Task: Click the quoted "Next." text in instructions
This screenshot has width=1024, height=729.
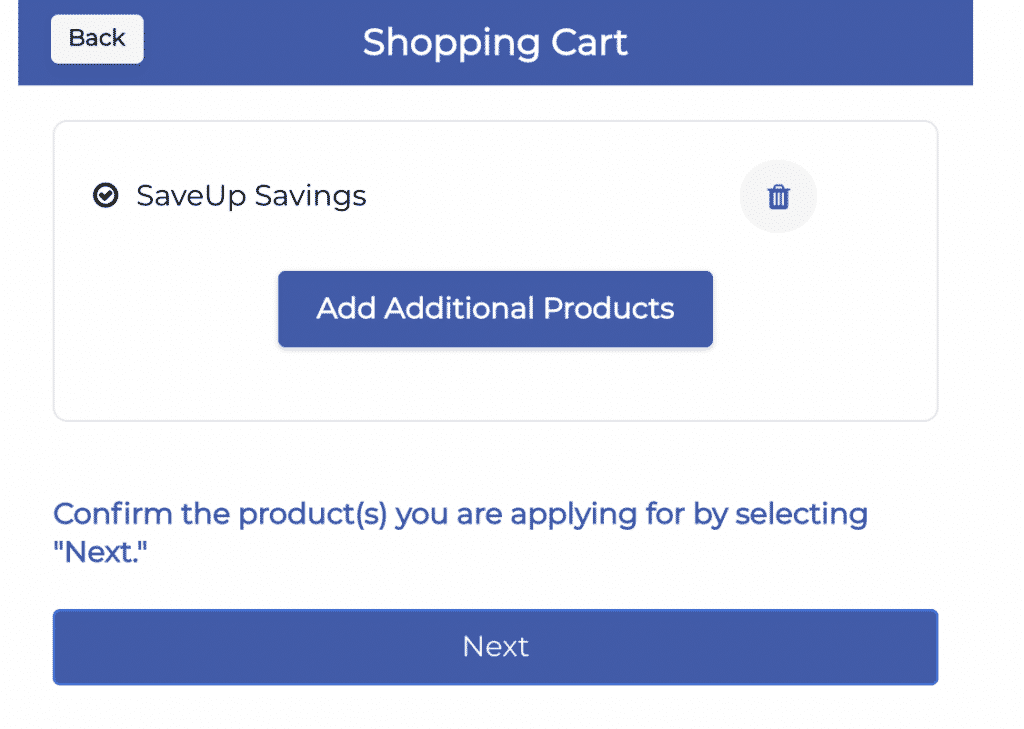Action: coord(100,553)
